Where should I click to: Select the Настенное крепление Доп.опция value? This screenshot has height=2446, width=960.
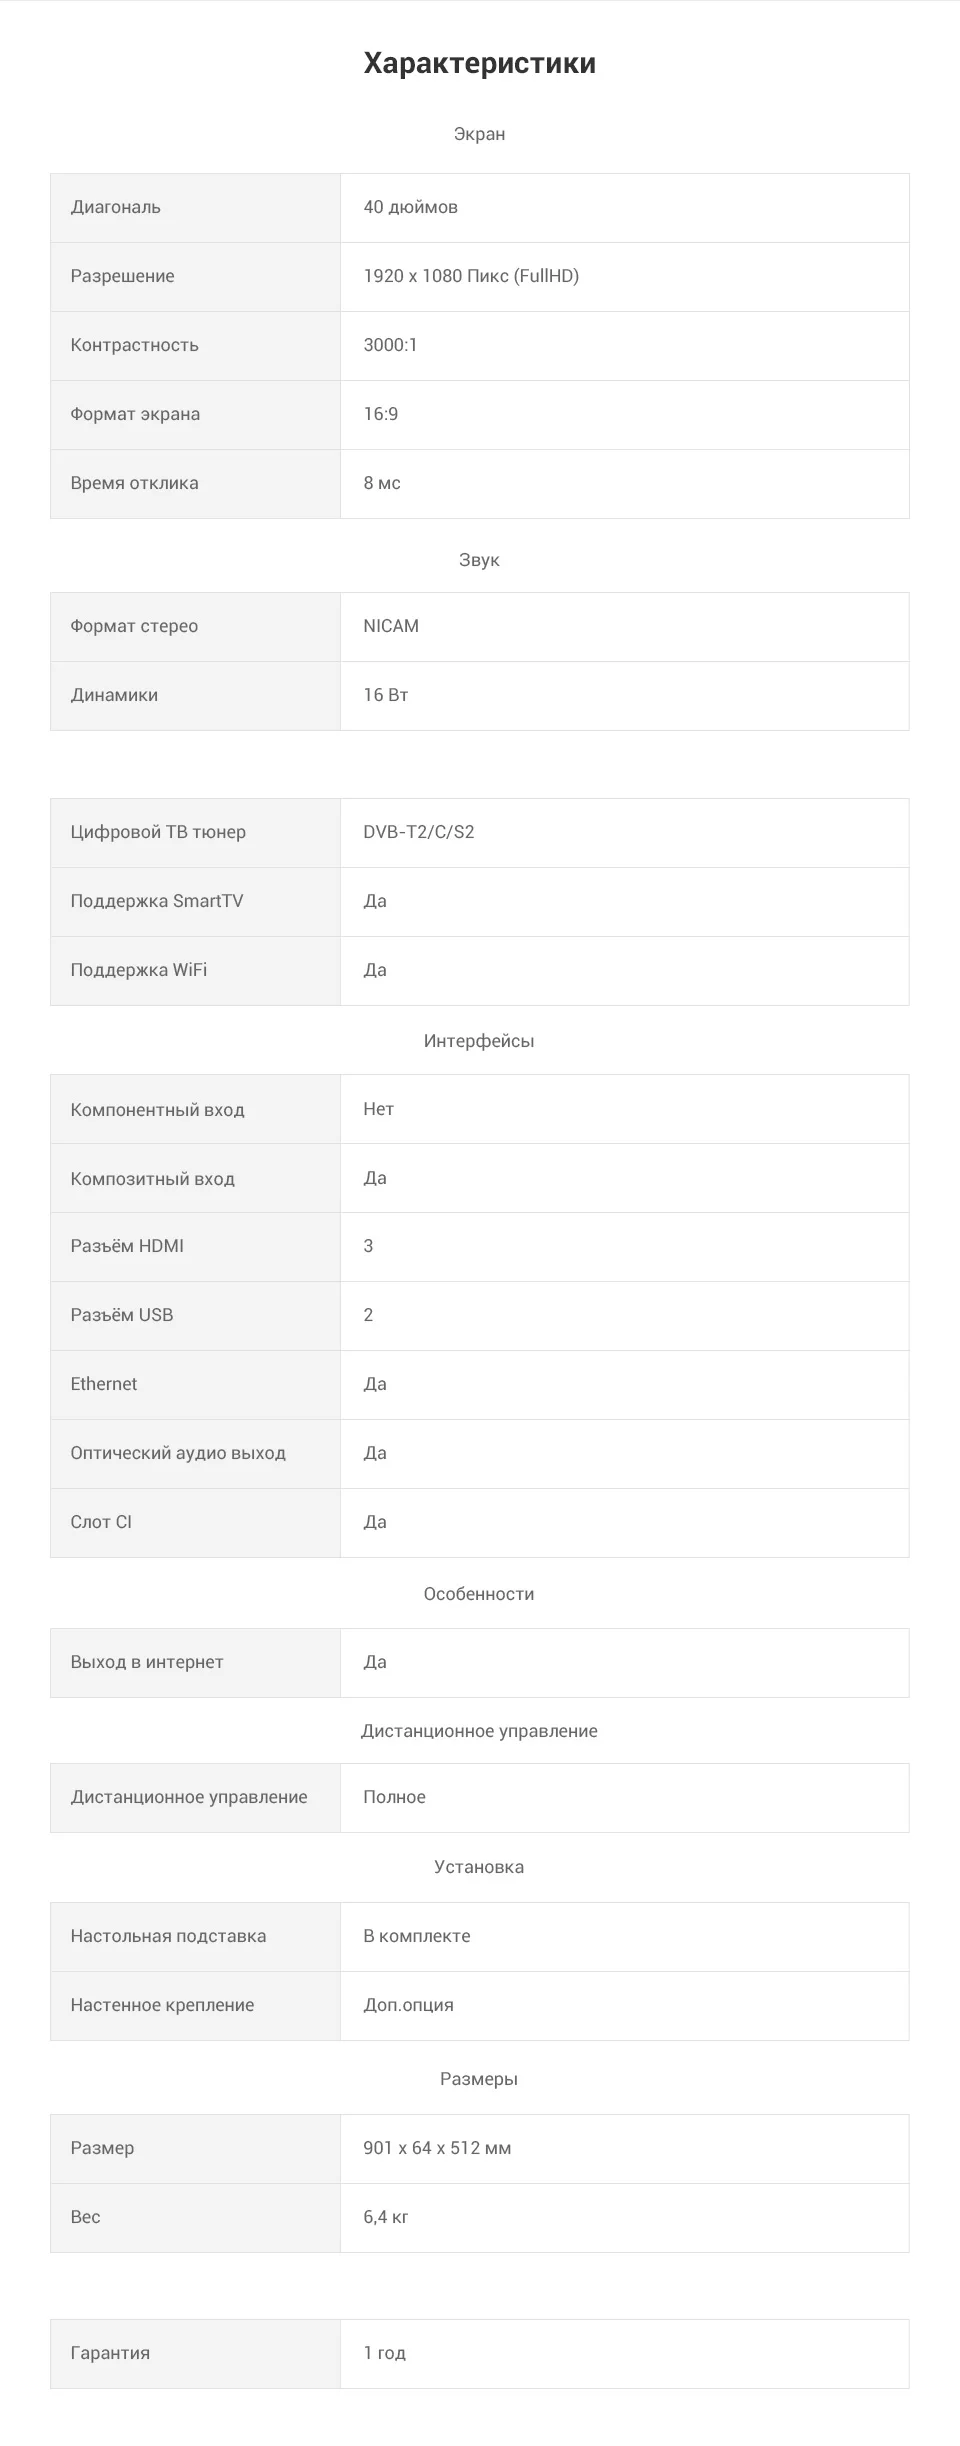[x=409, y=2005]
